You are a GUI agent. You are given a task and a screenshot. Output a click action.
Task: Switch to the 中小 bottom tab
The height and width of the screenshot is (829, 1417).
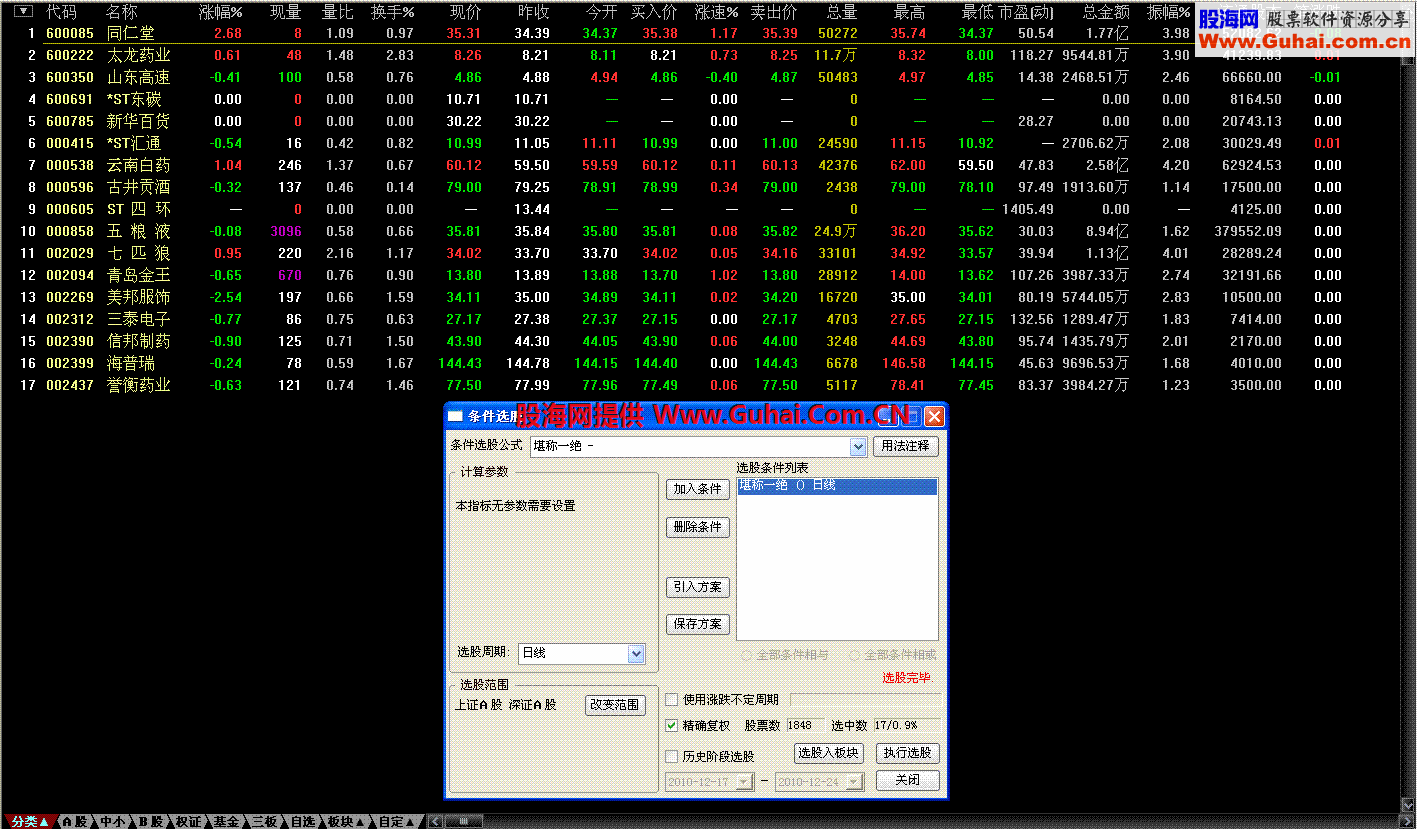[112, 821]
